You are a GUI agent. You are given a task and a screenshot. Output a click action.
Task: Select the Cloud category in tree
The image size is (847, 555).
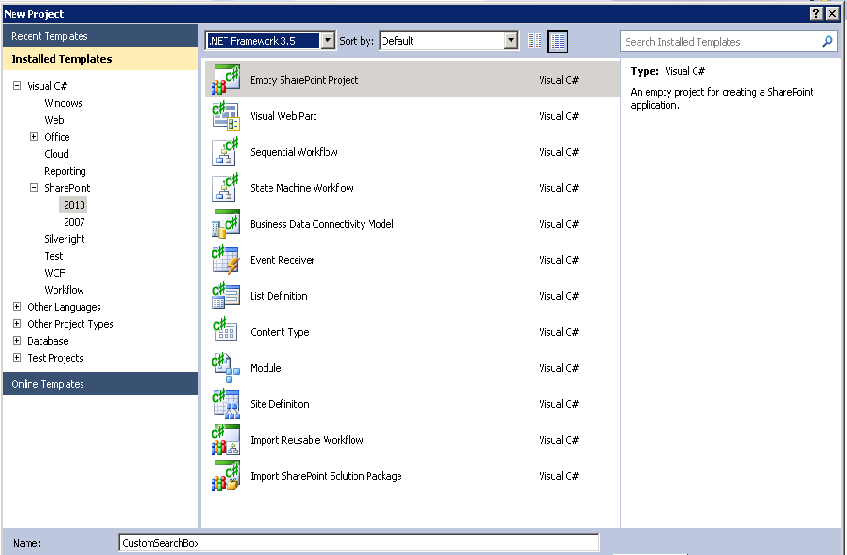click(56, 154)
